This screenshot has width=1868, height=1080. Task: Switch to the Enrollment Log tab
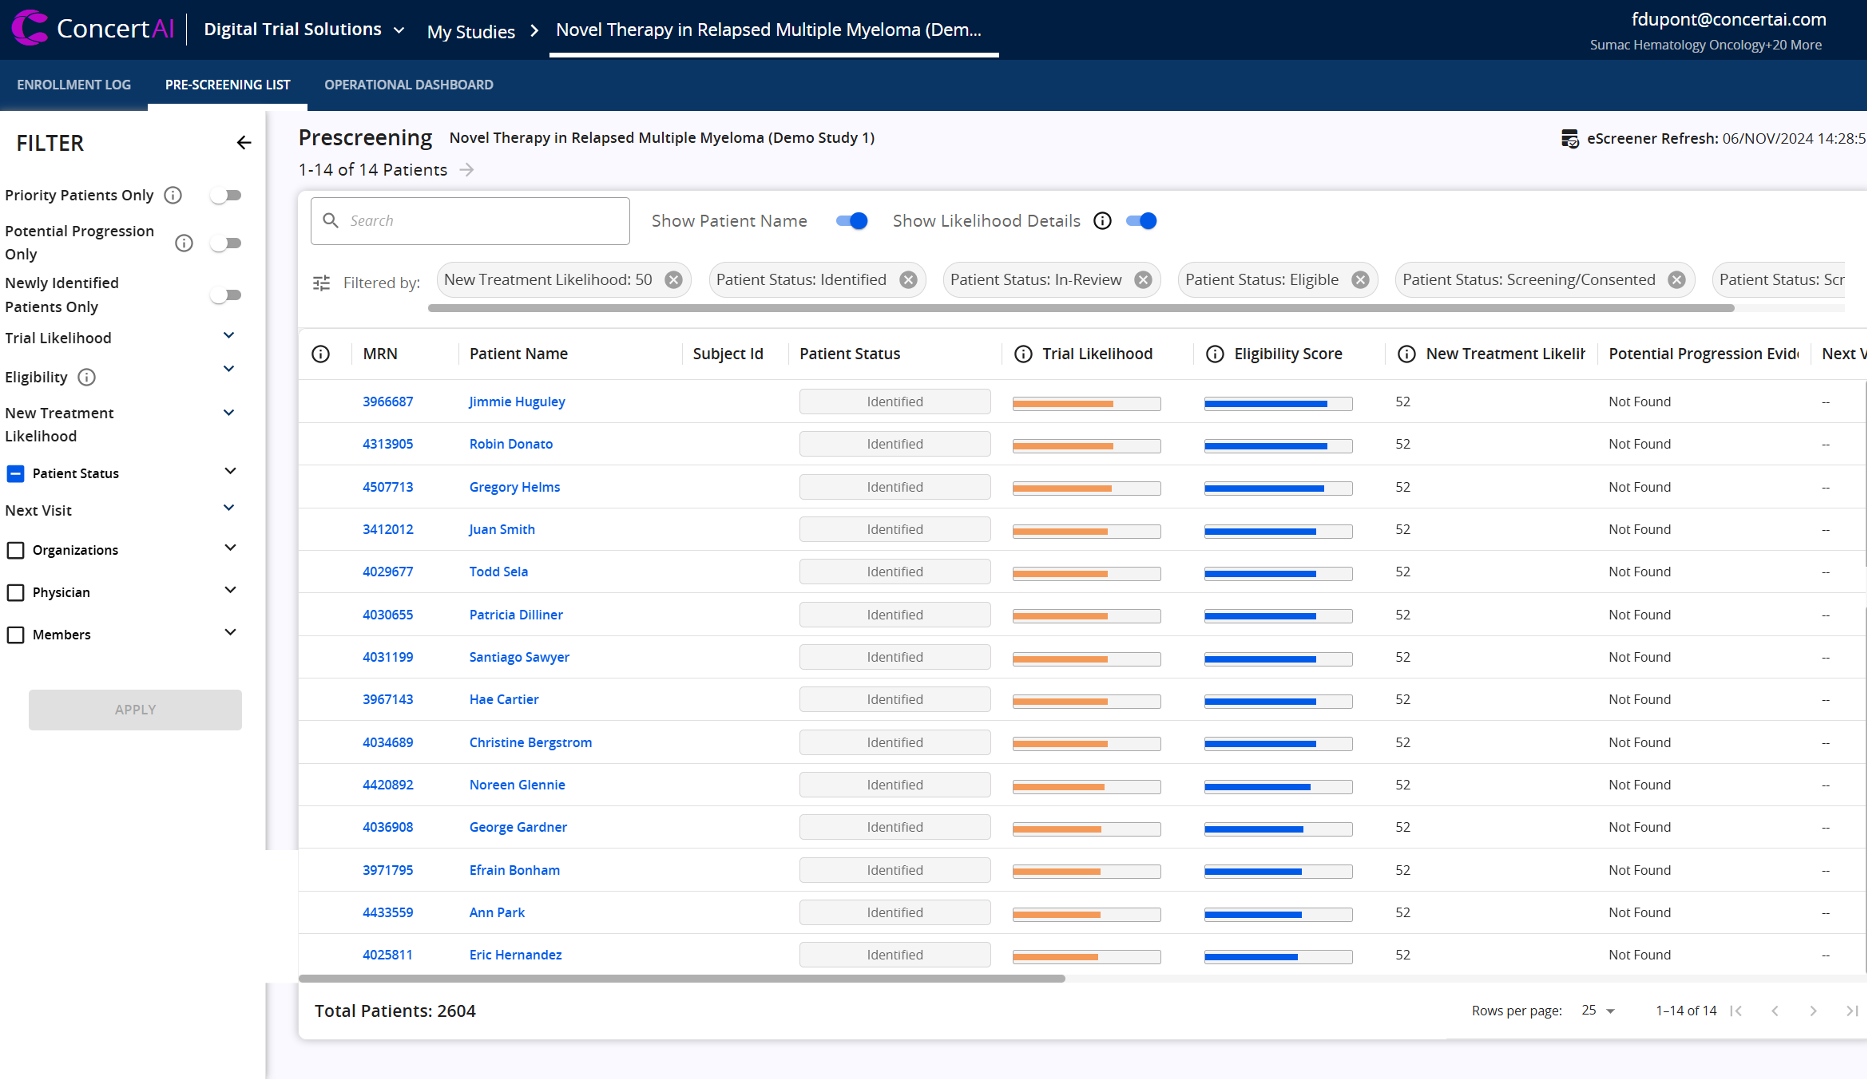[x=74, y=85]
